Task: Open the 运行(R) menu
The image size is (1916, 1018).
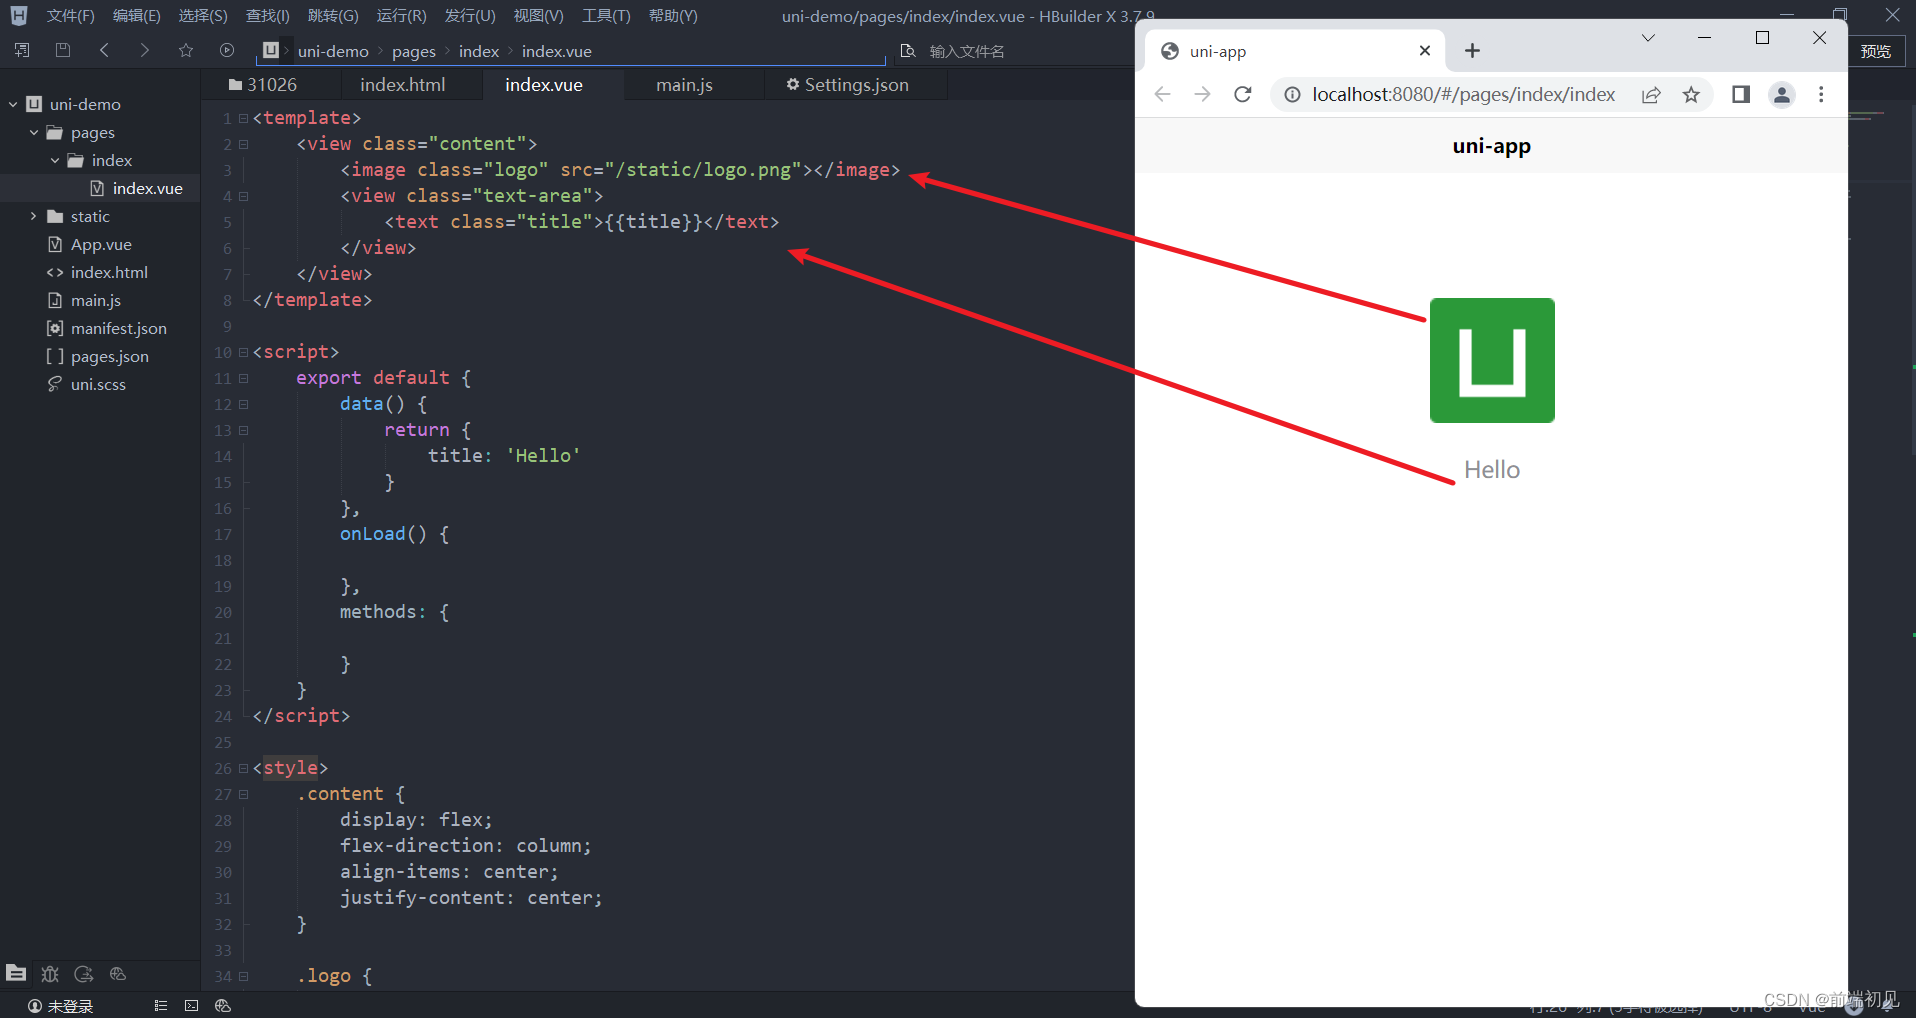Action: pos(402,16)
